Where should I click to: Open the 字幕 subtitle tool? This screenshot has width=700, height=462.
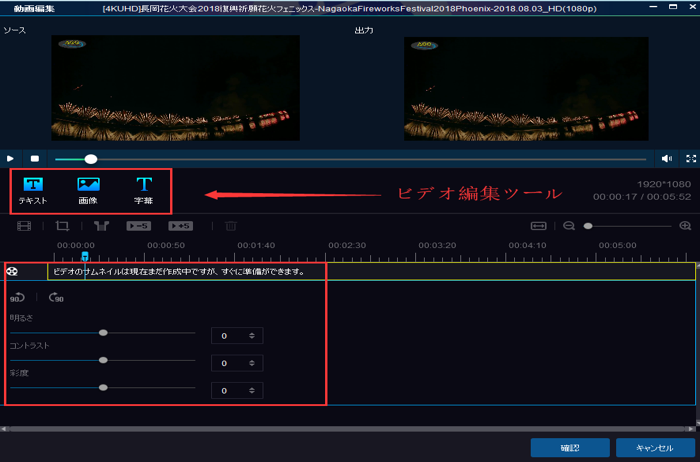[x=144, y=191]
